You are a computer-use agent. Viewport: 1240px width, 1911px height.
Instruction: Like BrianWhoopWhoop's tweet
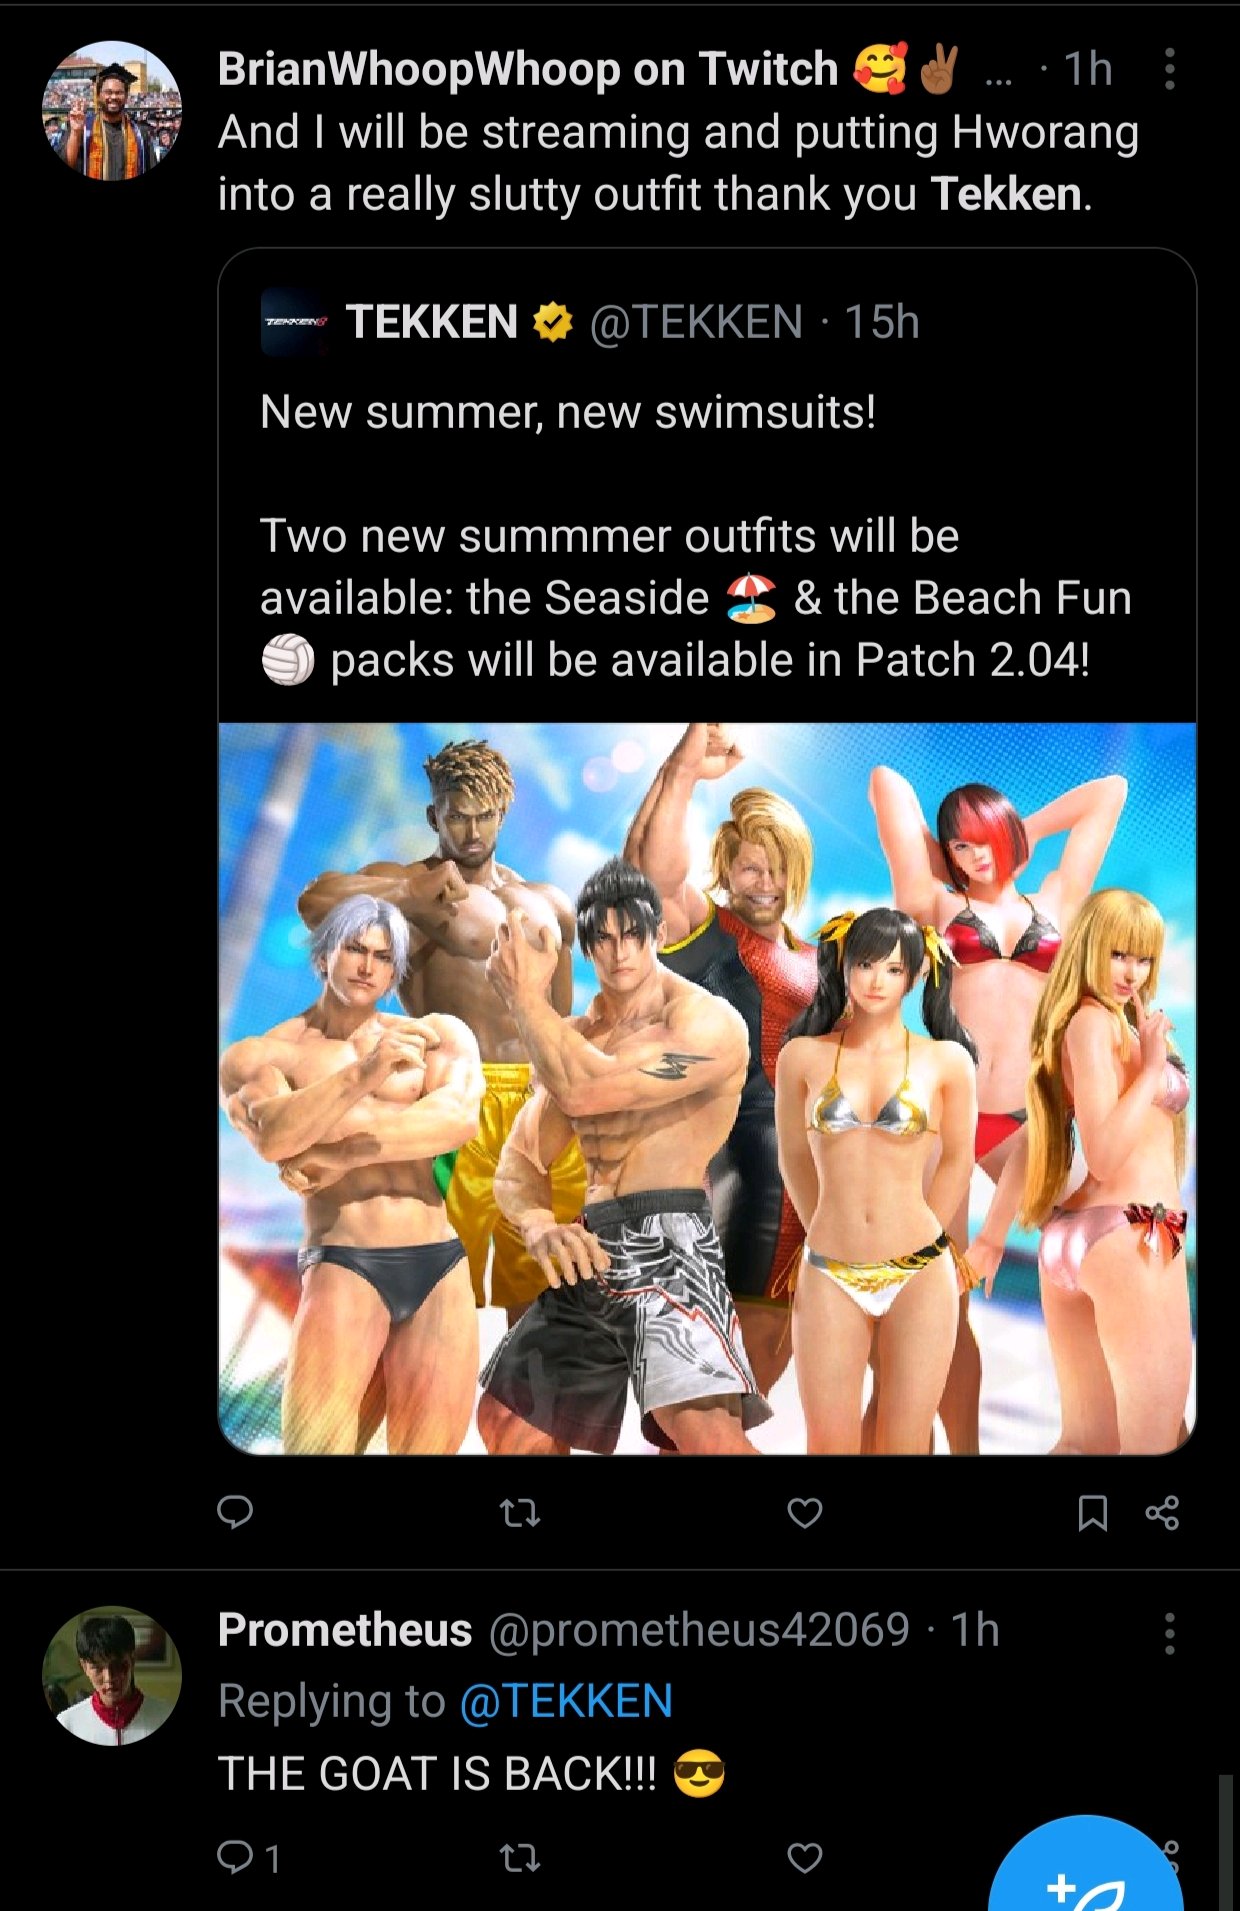(805, 1513)
